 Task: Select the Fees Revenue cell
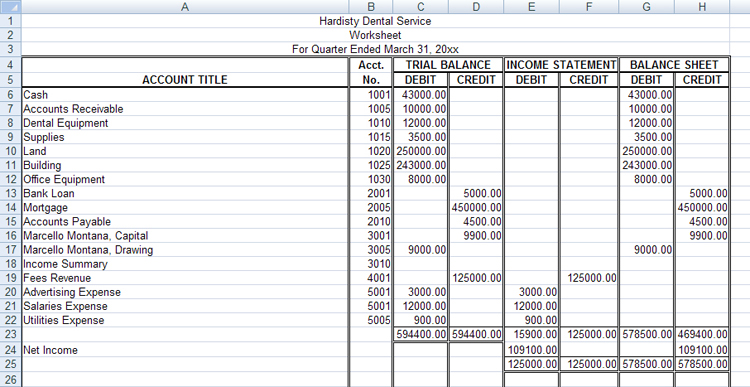185,278
